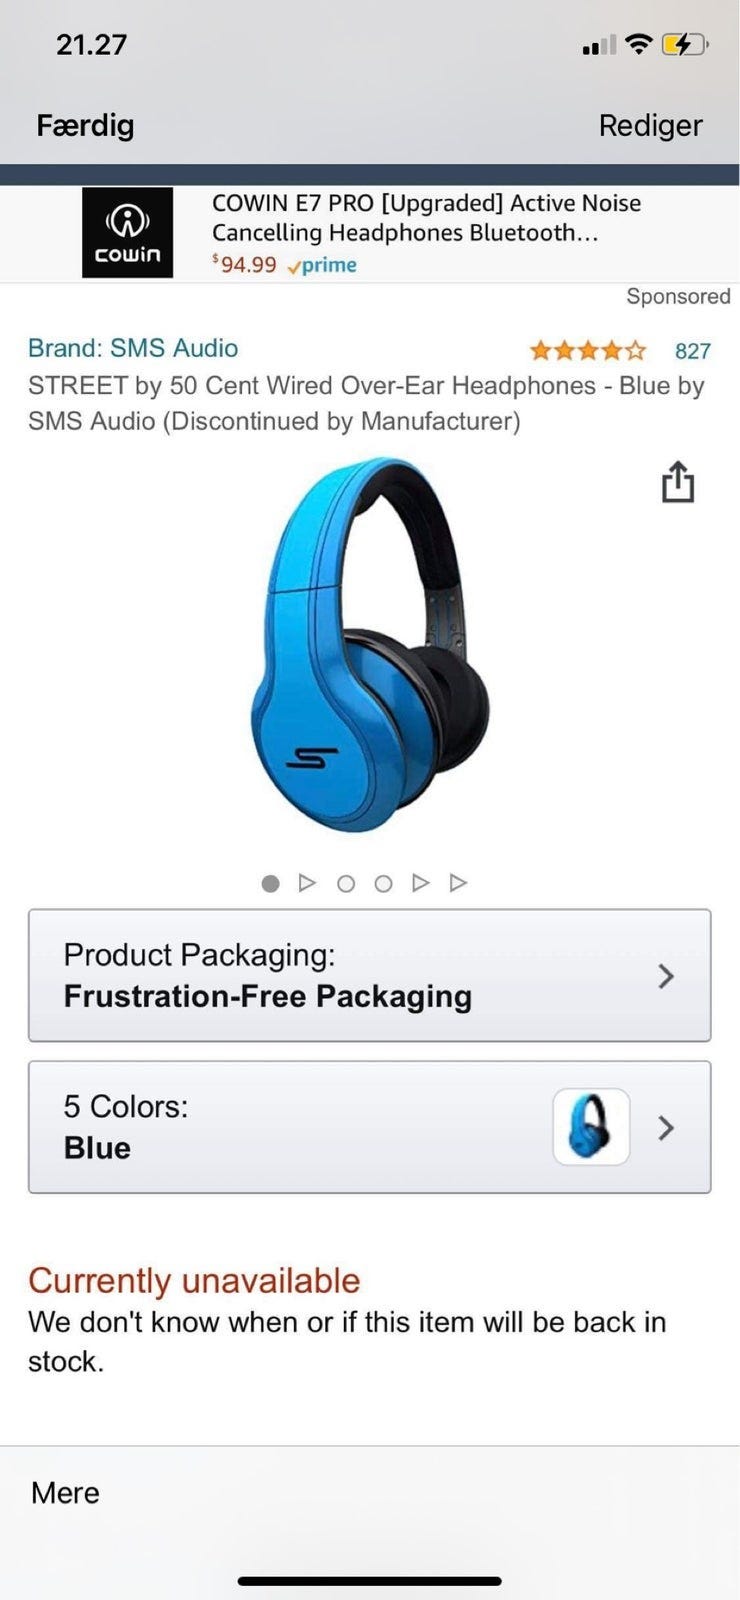Open the Frustration-Free Packaging selector

pyautogui.click(x=369, y=975)
